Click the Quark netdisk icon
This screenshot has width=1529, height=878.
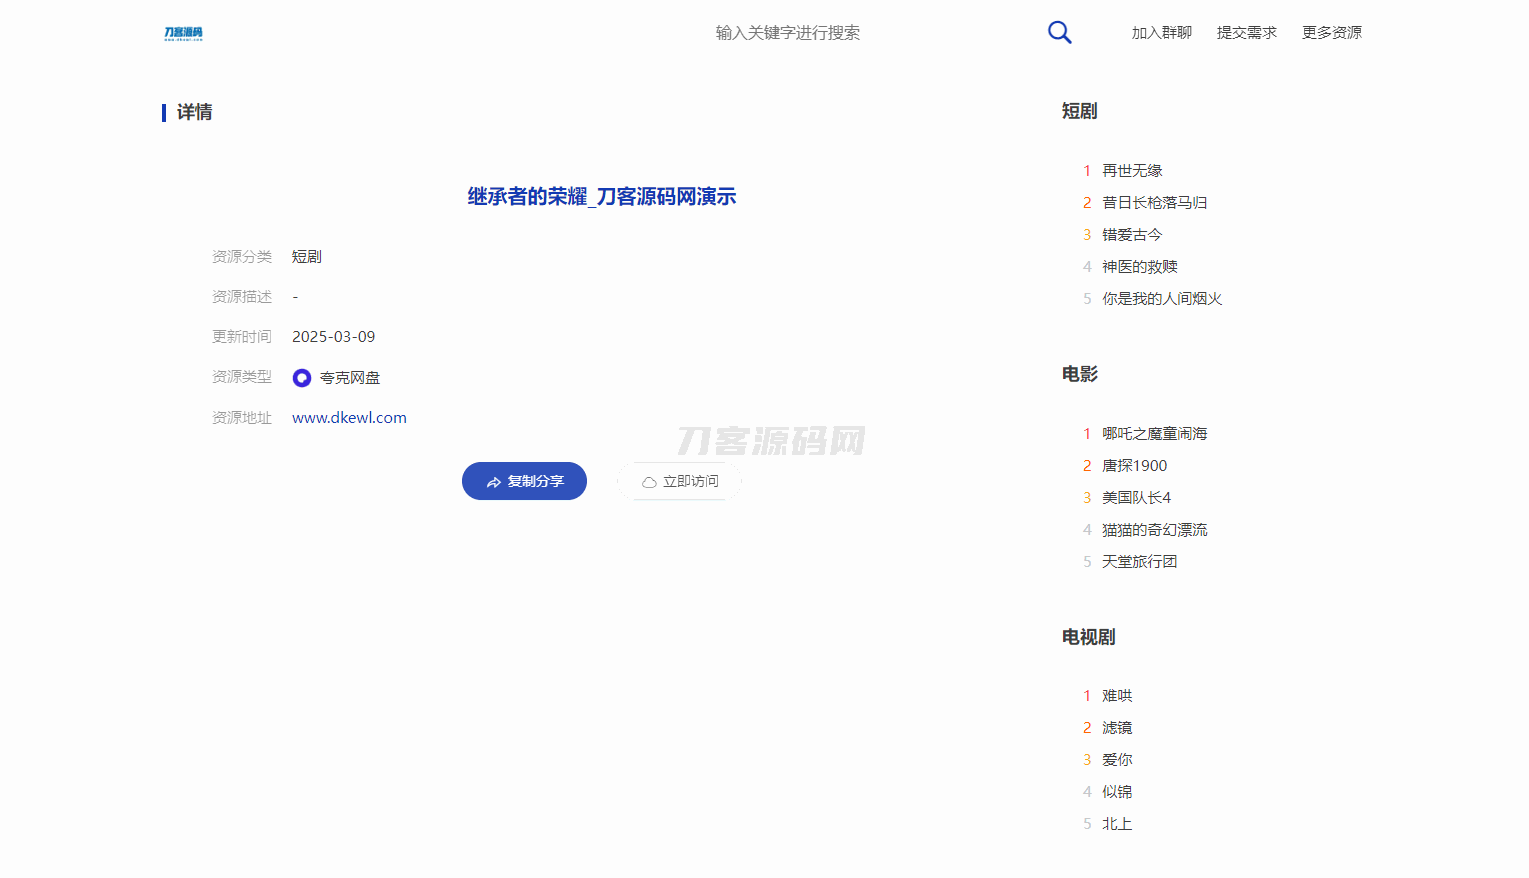pos(302,378)
